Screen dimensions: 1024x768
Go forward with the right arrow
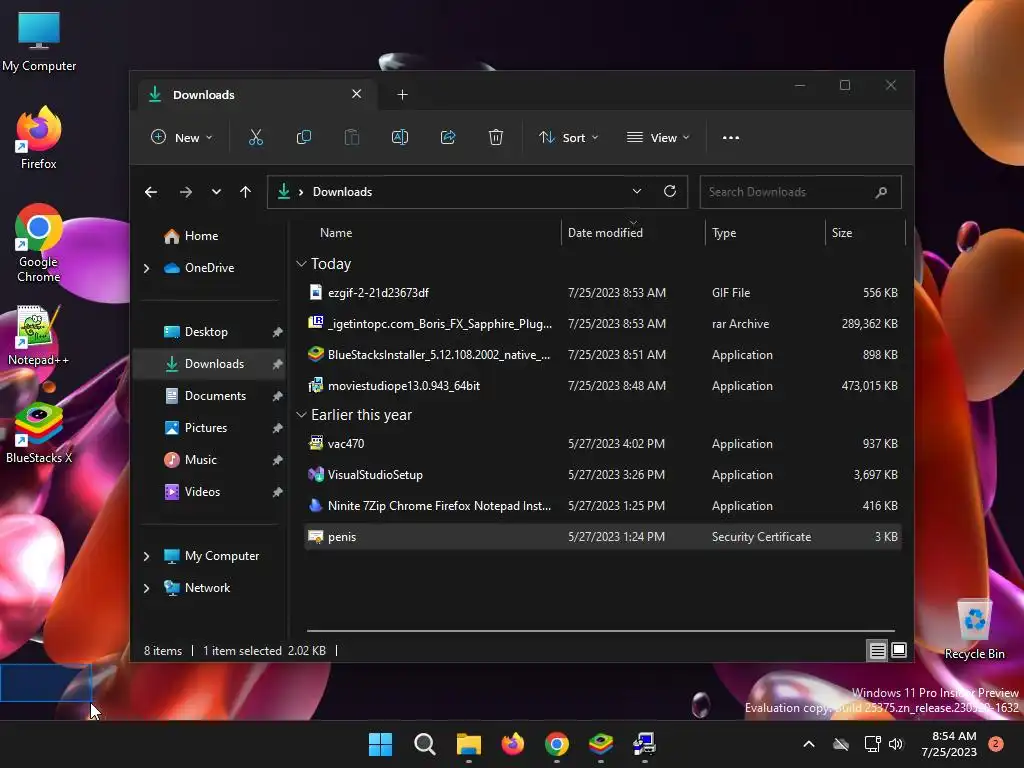point(185,192)
